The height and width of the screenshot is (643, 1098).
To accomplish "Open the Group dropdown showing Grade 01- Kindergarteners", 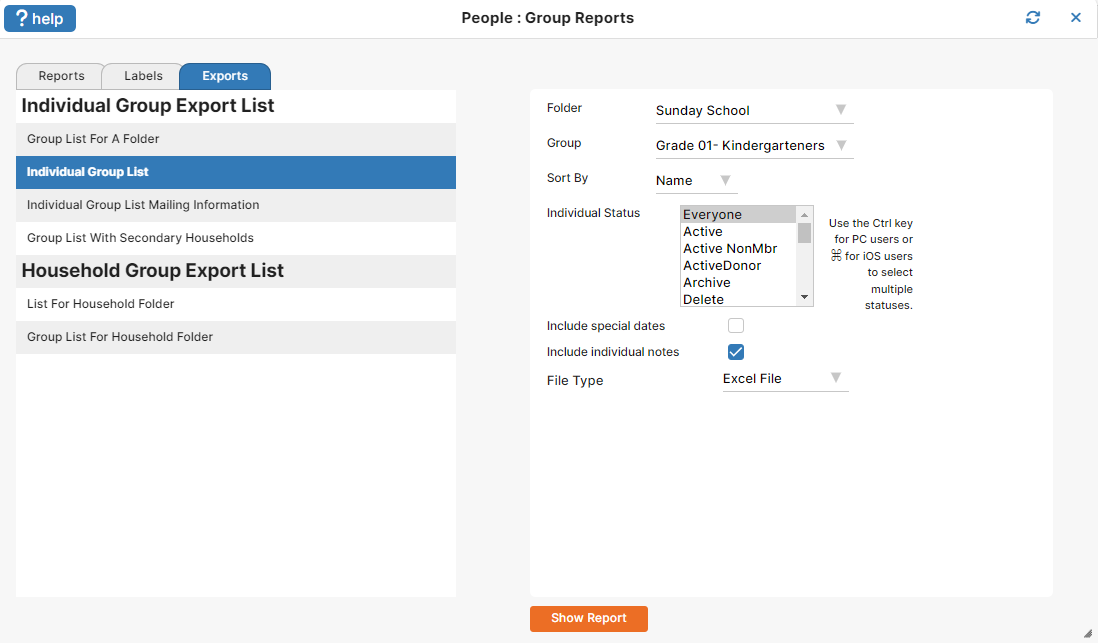I will (754, 145).
